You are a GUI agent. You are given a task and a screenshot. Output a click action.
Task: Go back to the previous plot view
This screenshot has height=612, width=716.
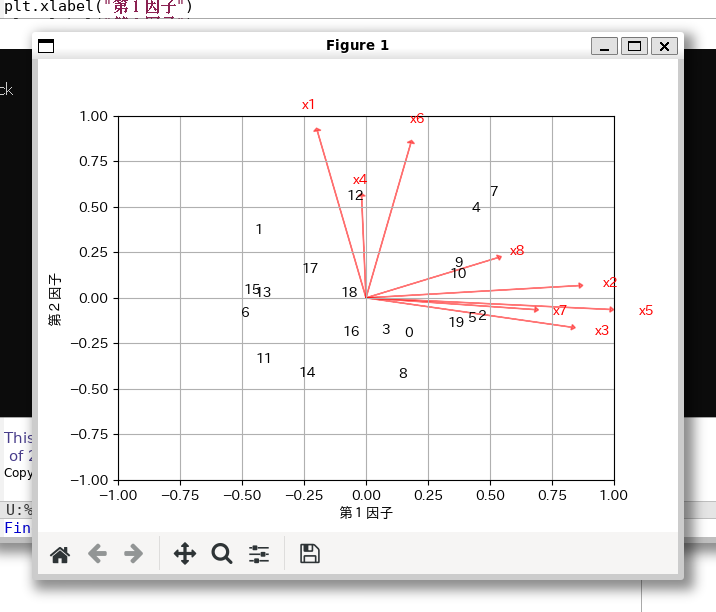[x=97, y=554]
